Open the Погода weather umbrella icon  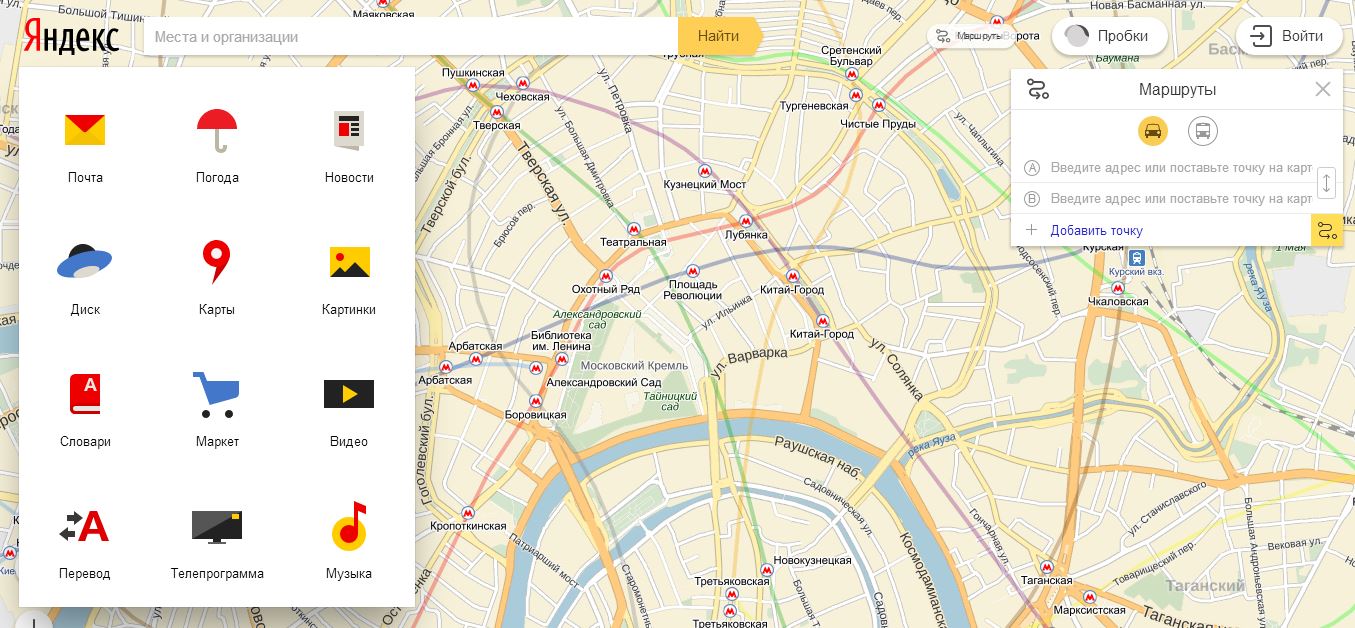217,130
